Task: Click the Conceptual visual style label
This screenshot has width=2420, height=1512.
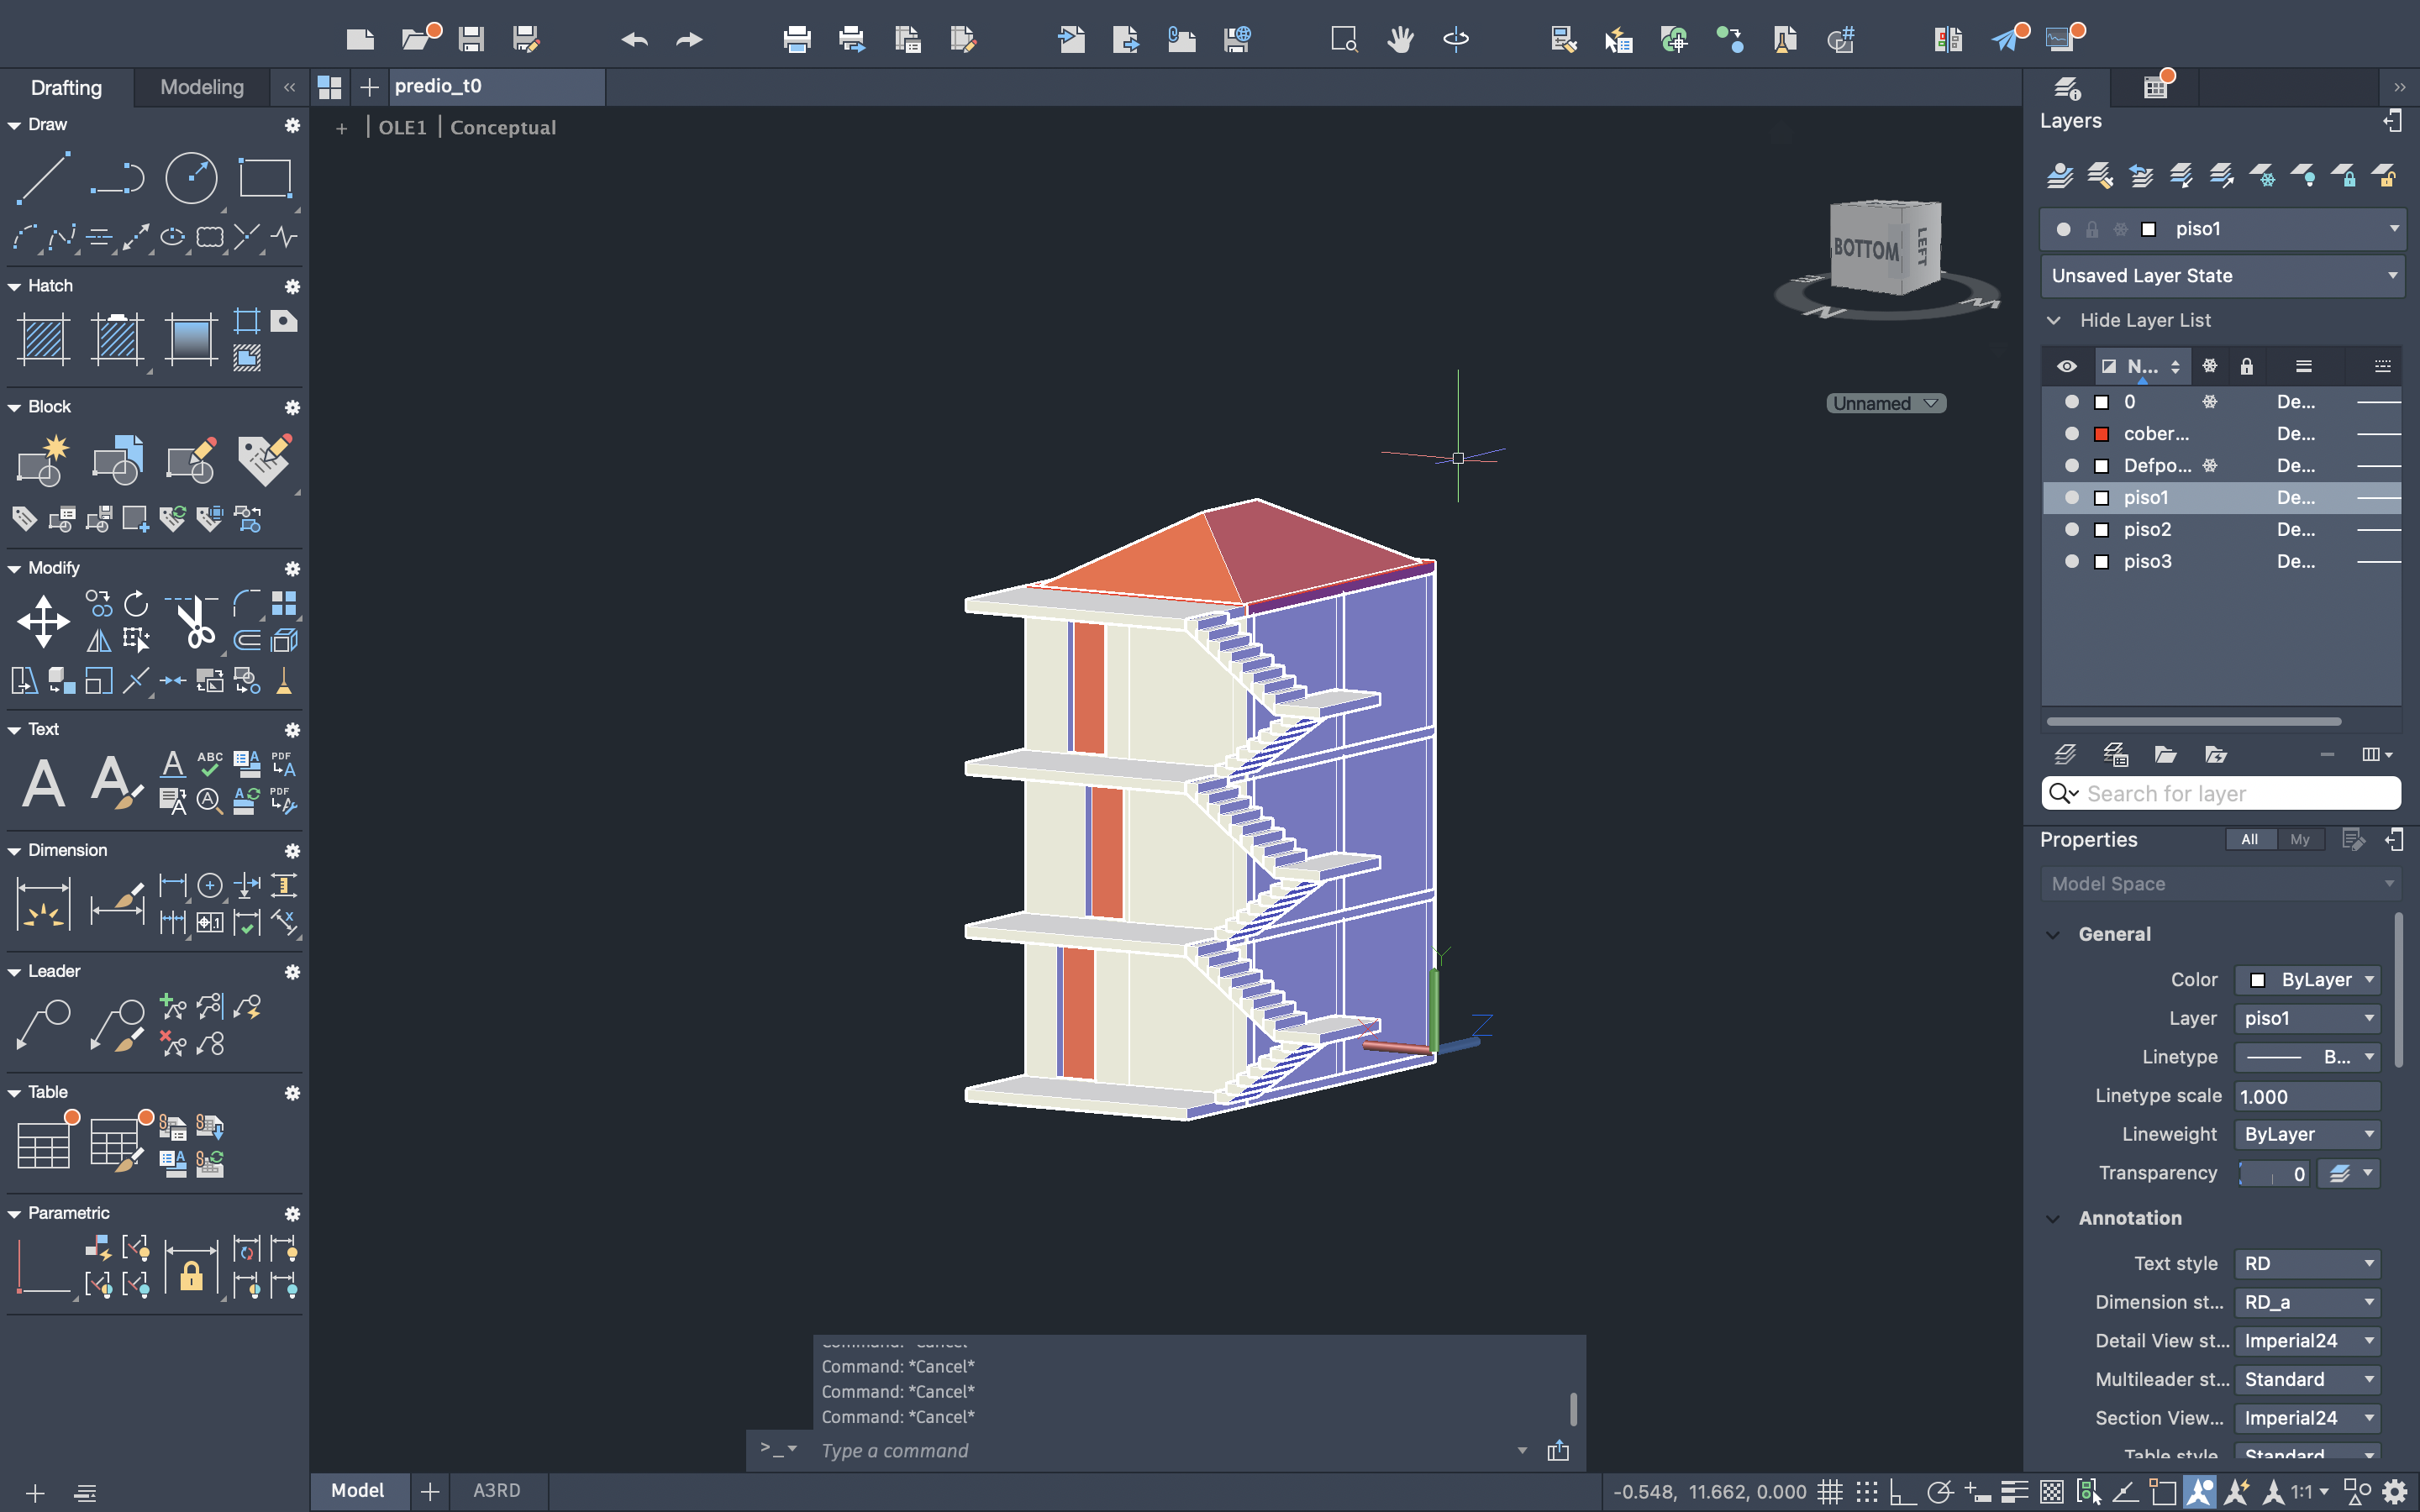Action: click(502, 127)
